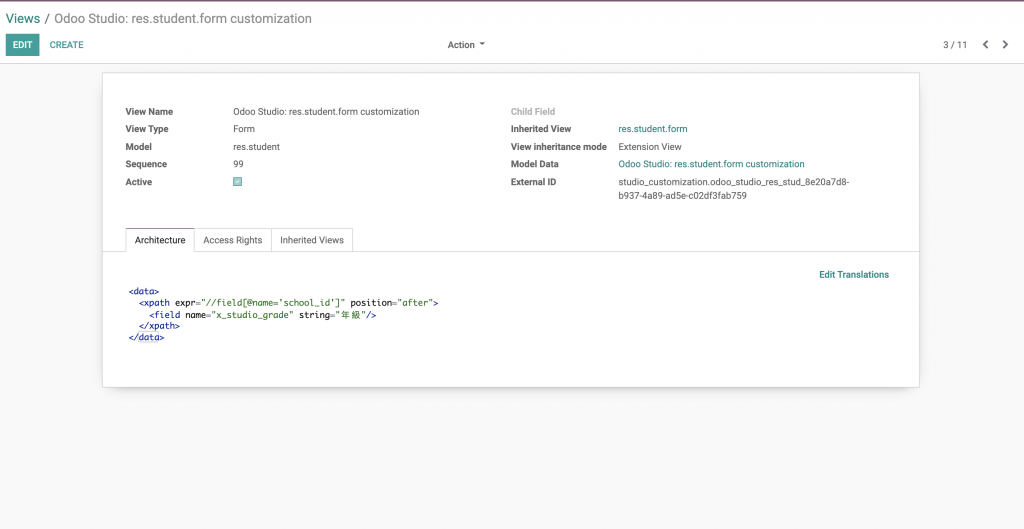This screenshot has height=529, width=1024.
Task: Click the Sequence value 99
Action: pyautogui.click(x=238, y=164)
